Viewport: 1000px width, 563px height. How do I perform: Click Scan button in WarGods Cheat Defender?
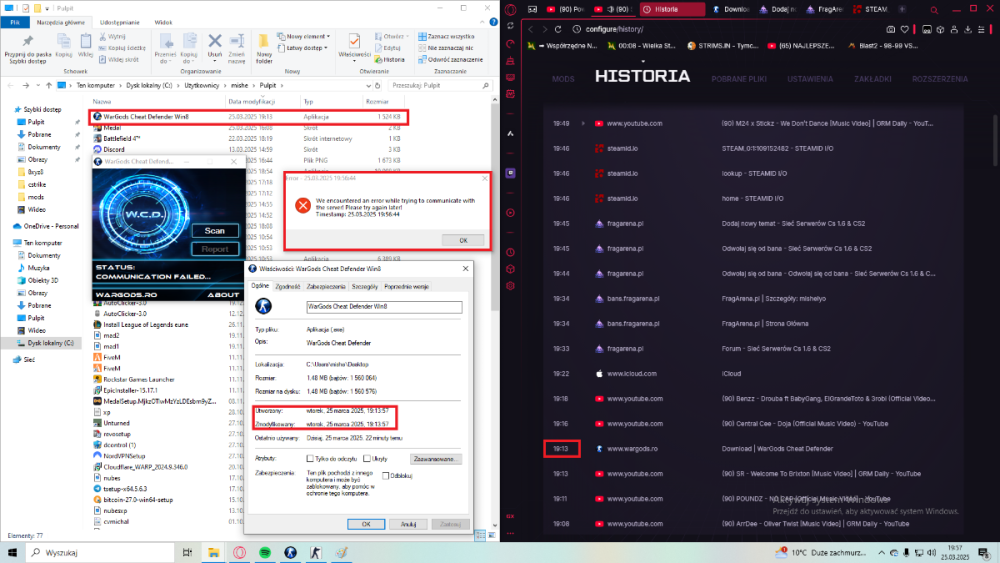point(214,231)
